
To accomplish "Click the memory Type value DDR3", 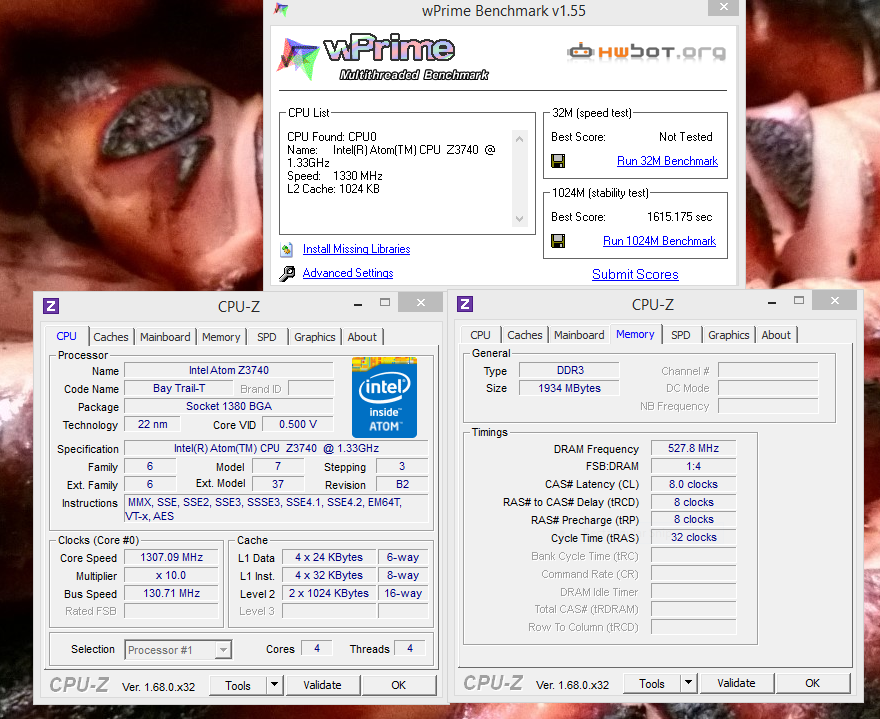I will click(569, 370).
